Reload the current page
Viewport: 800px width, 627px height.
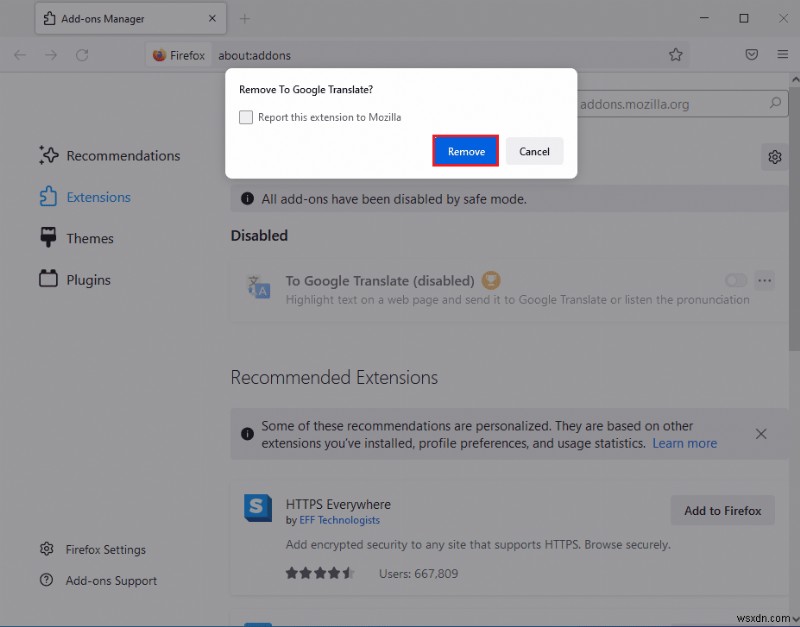click(83, 55)
